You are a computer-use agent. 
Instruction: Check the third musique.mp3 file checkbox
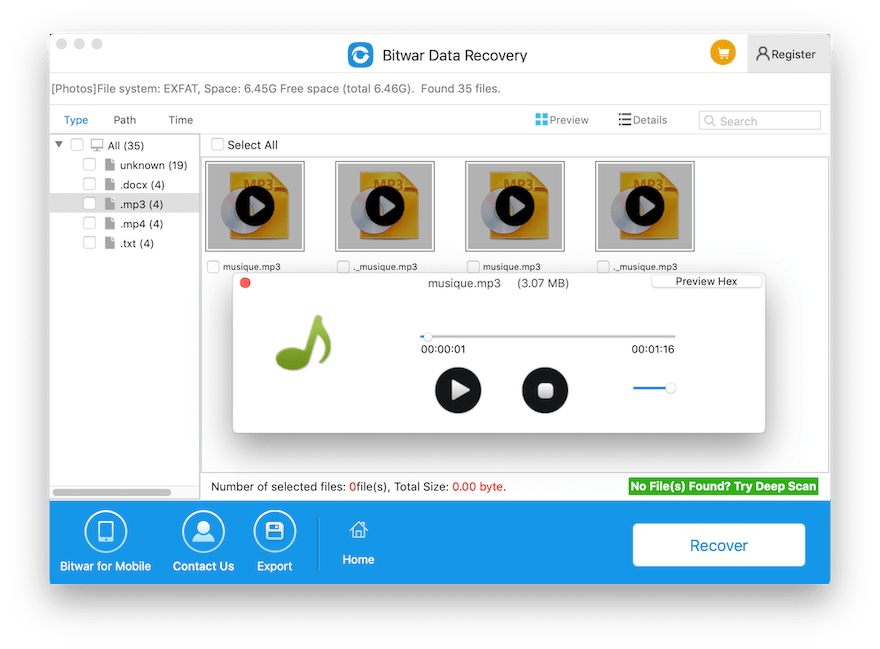pyautogui.click(x=473, y=267)
